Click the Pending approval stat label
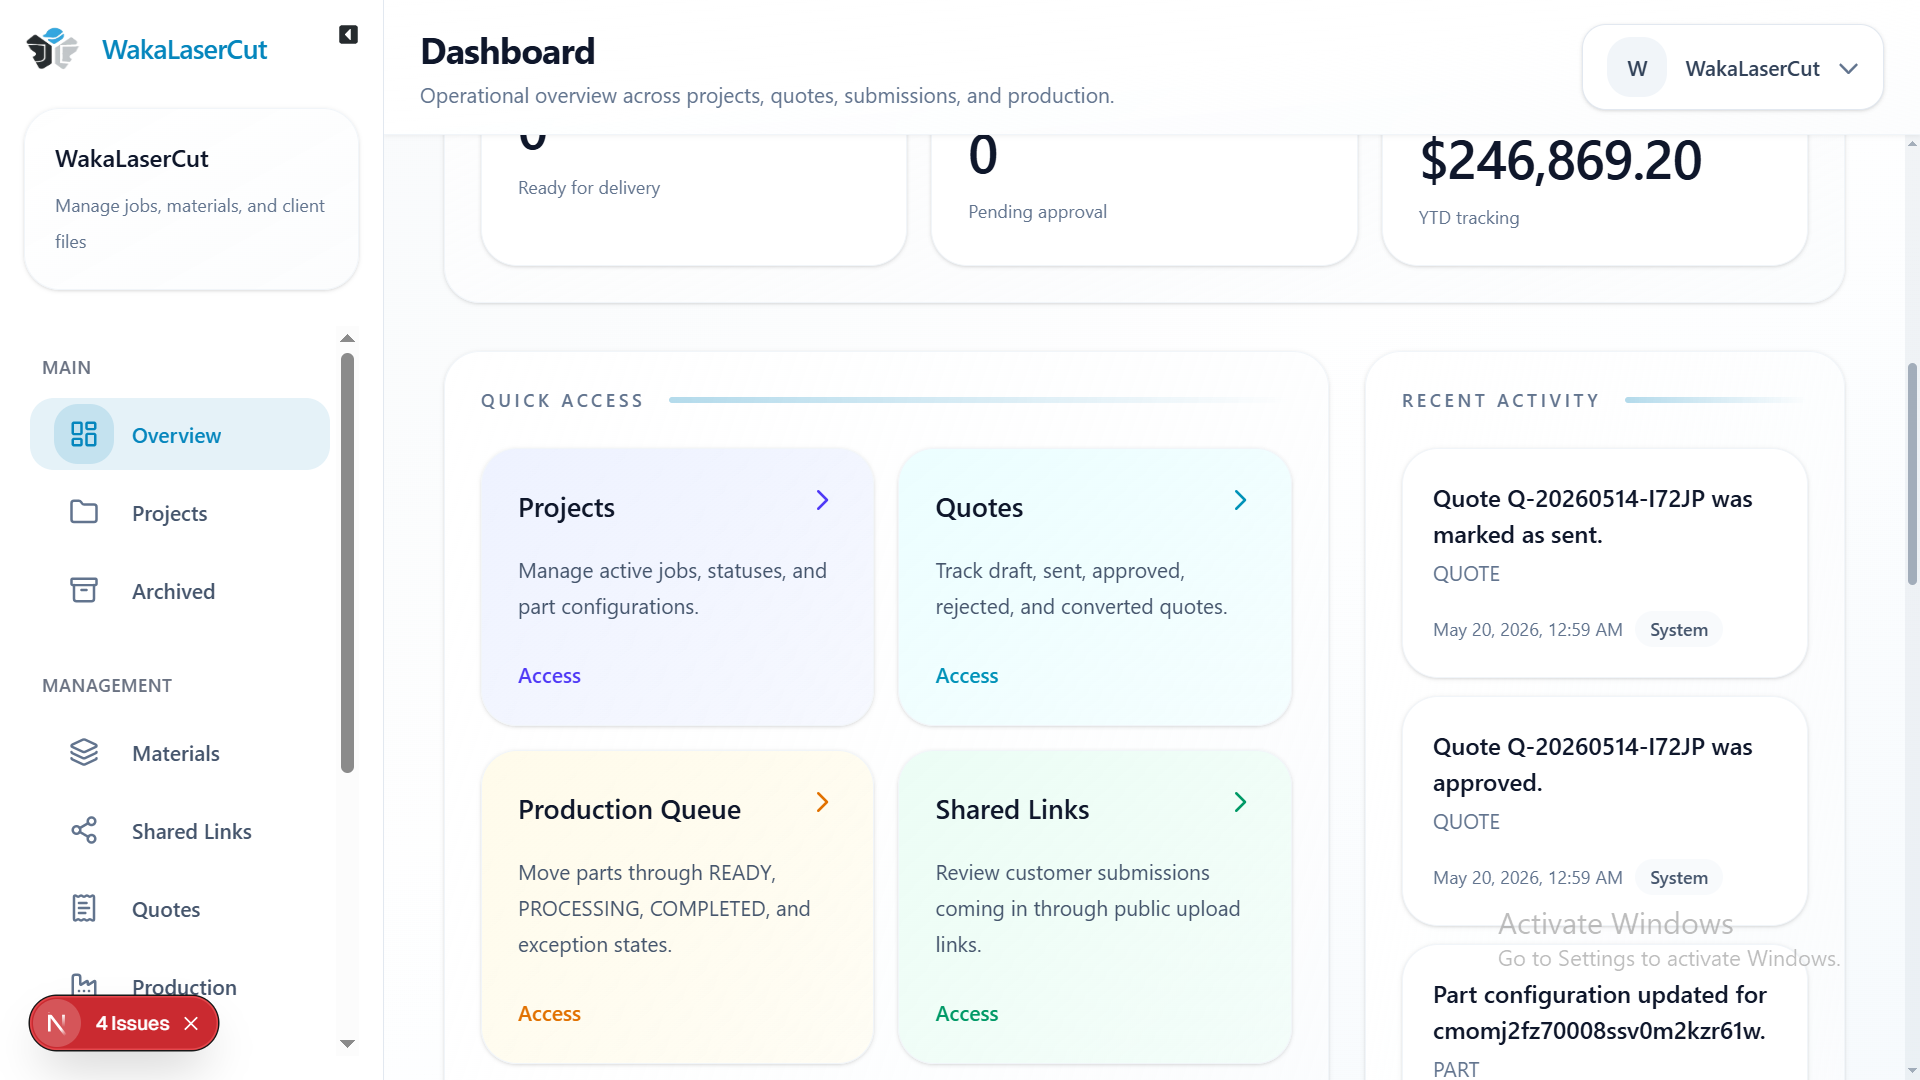 coord(1037,211)
